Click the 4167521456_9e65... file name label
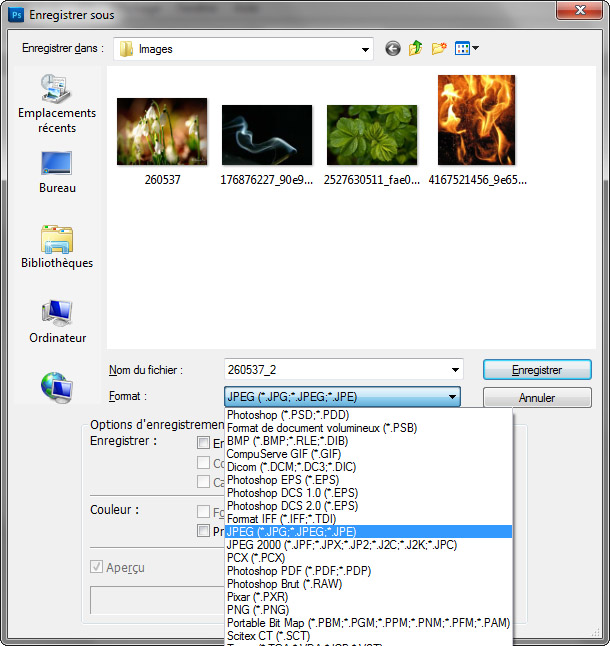The width and height of the screenshot is (610, 646). pyautogui.click(x=477, y=180)
